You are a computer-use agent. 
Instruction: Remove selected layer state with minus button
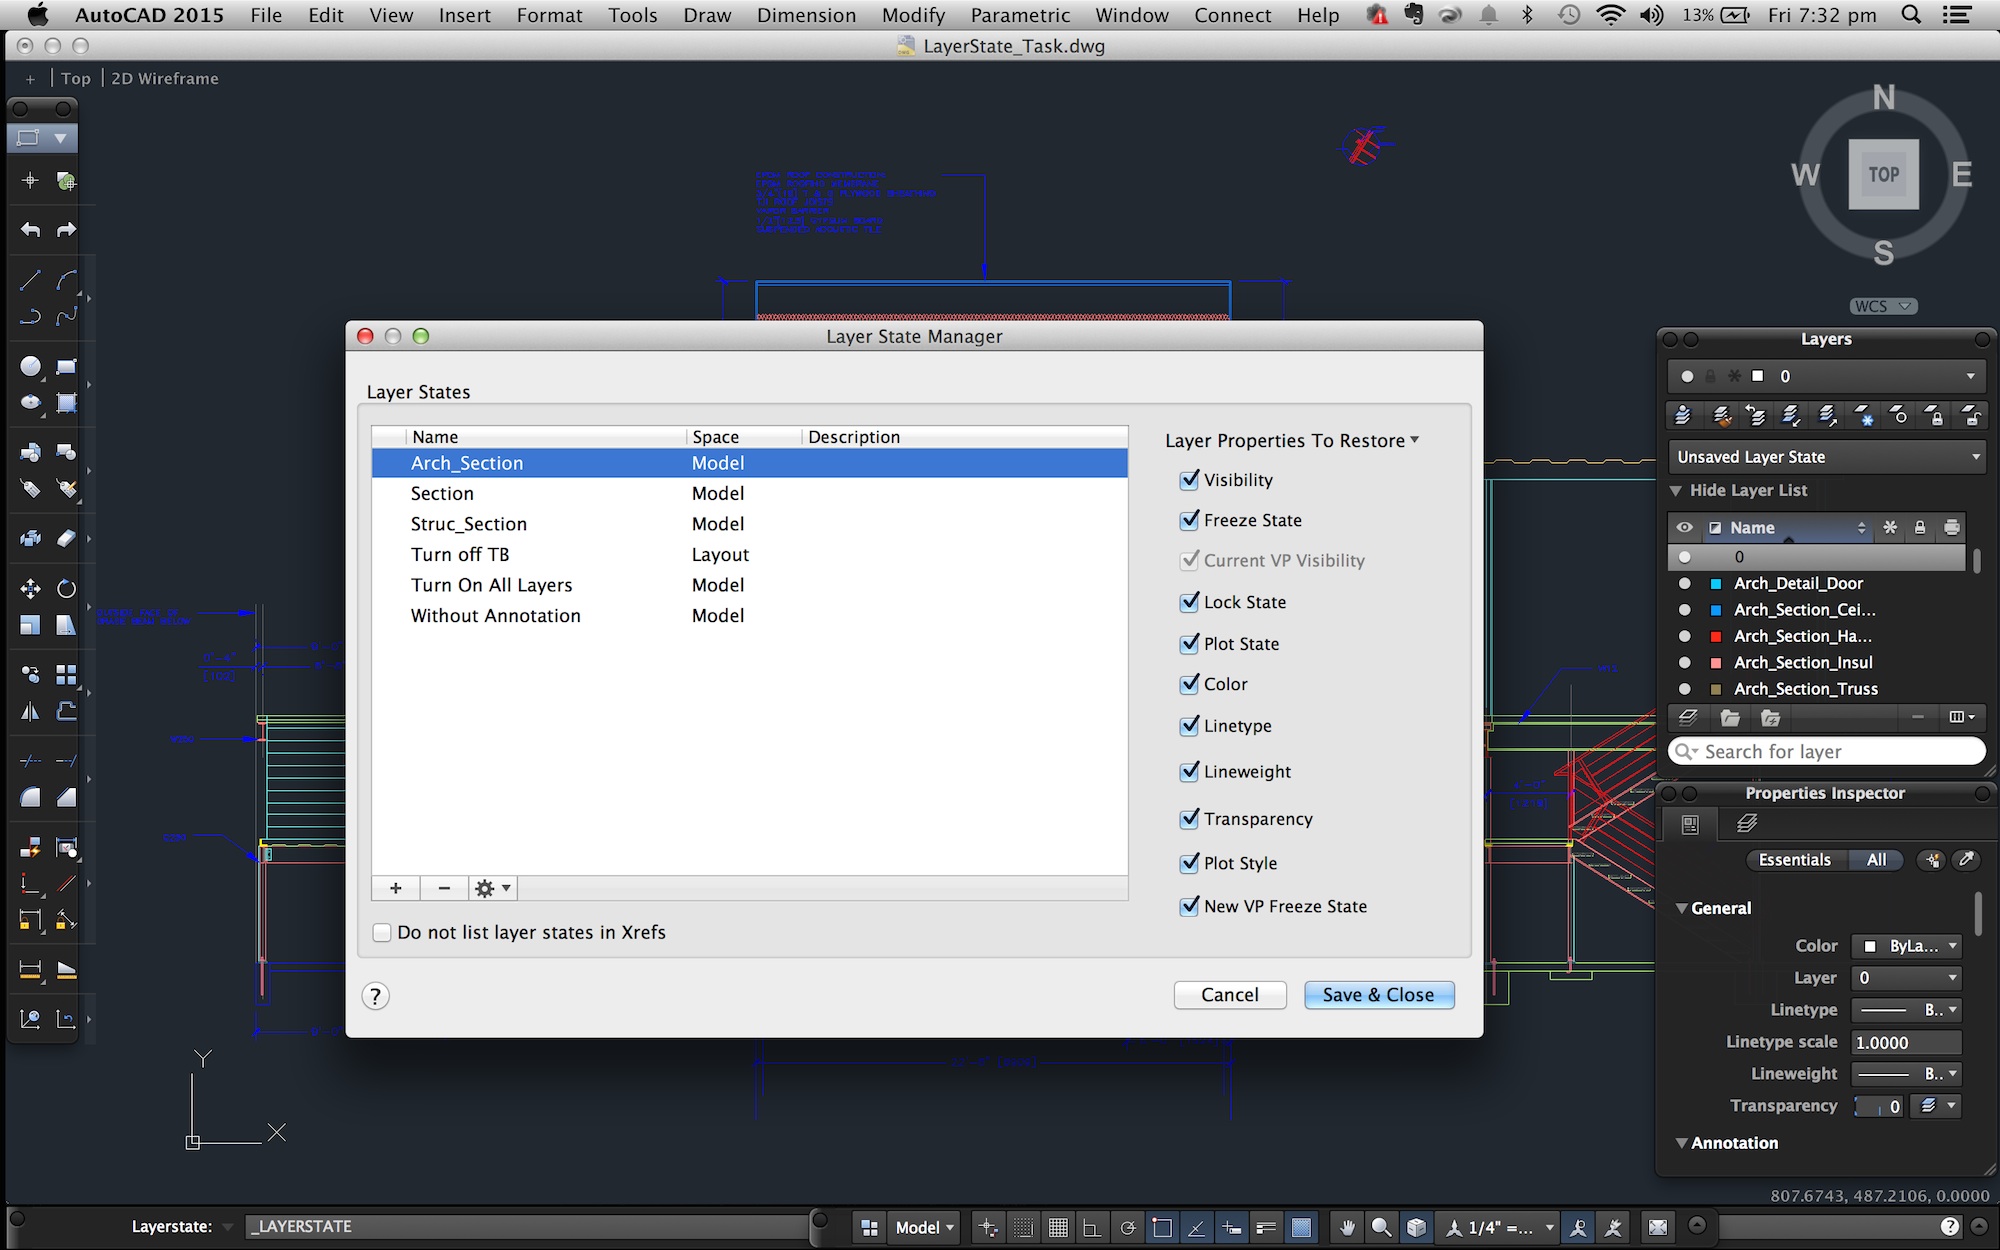pos(444,888)
